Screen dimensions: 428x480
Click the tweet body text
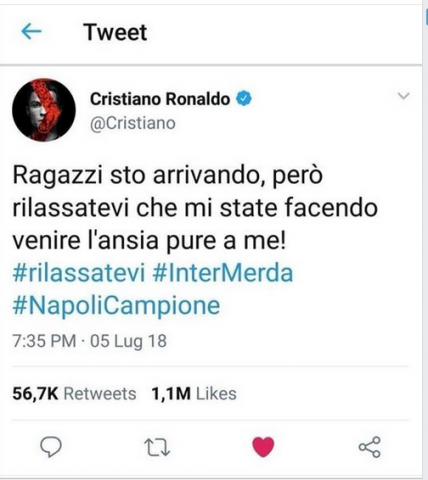[x=195, y=207]
